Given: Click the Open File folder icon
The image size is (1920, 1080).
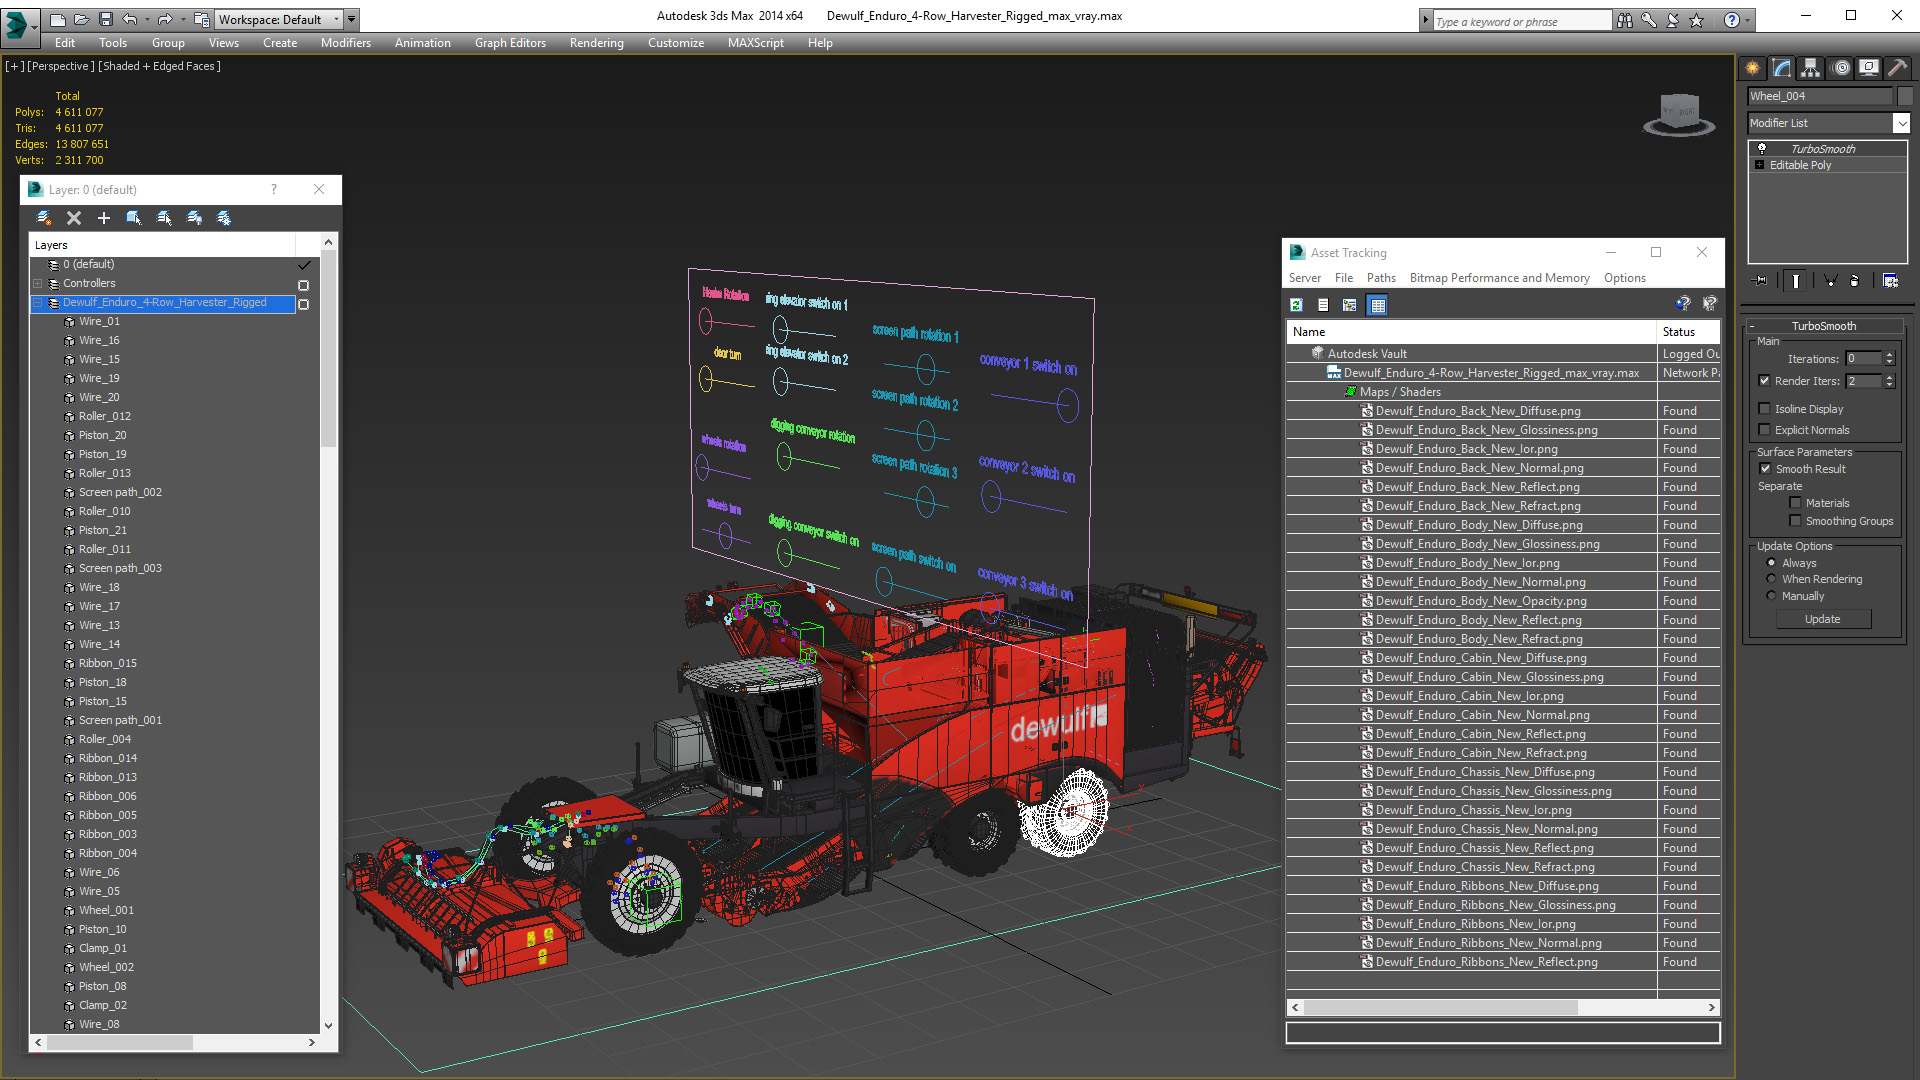Looking at the screenshot, I should click(x=82, y=19).
